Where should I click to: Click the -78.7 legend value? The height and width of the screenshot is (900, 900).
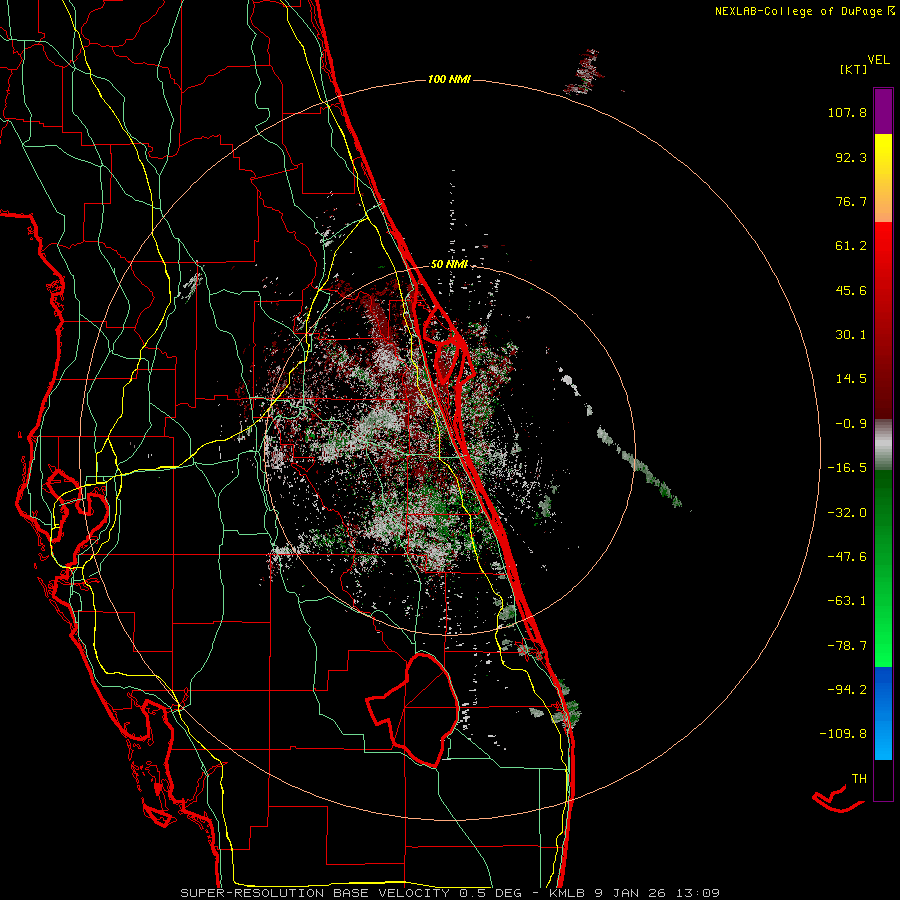(x=847, y=646)
